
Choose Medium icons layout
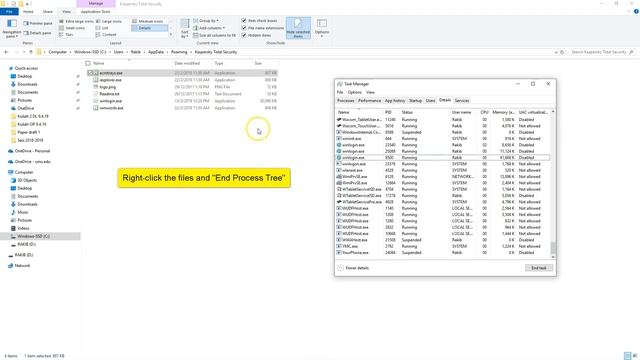pyautogui.click(x=148, y=21)
